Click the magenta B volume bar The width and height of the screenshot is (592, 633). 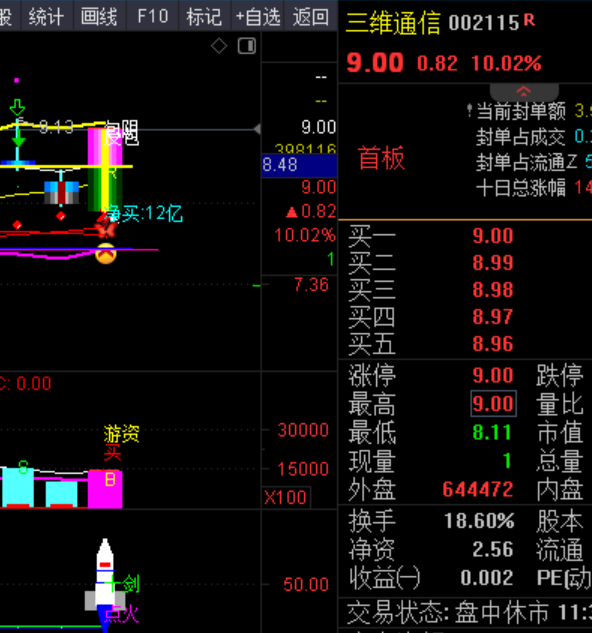(x=105, y=488)
